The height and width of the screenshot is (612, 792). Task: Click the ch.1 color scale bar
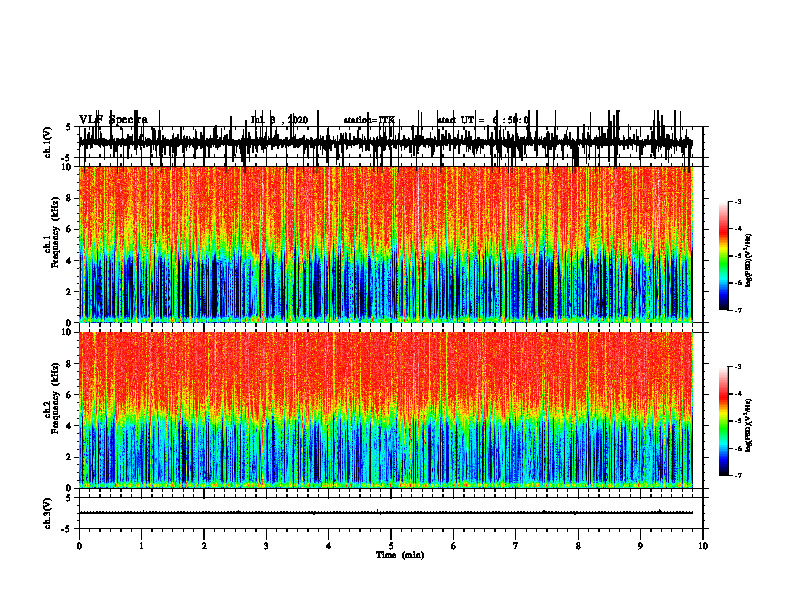point(724,256)
